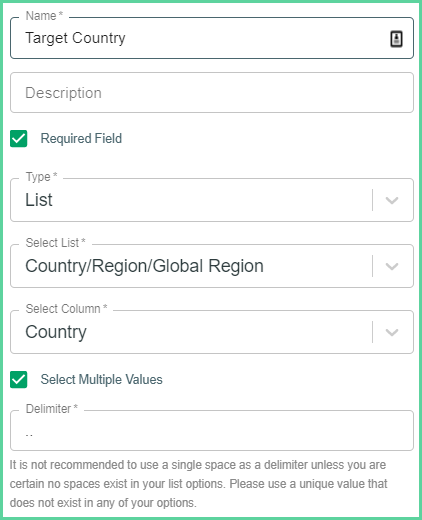Screen dimensions: 422x520
Task: Click the Select Multiple Values label
Action: (x=101, y=380)
